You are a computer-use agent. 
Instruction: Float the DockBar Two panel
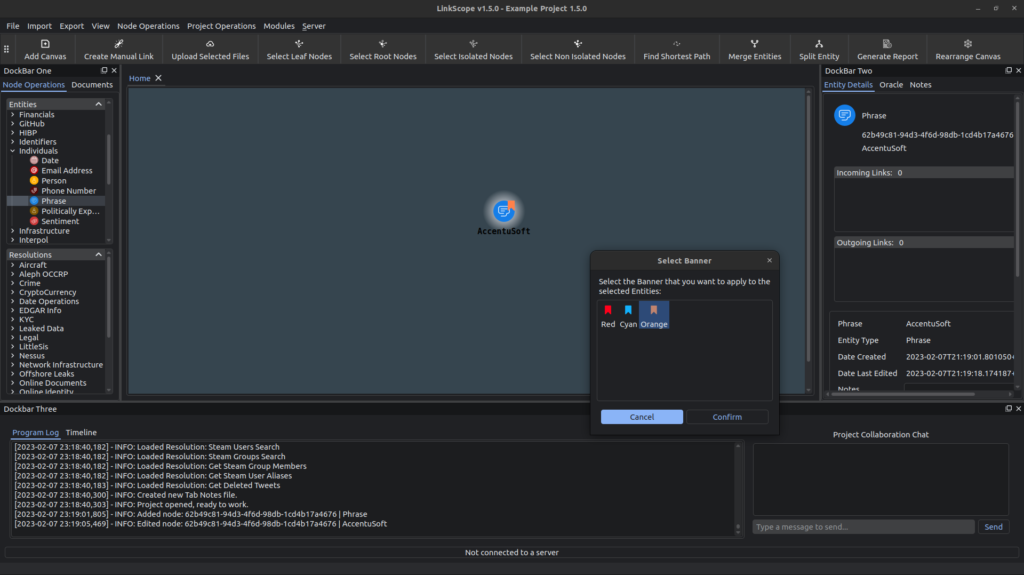pos(1008,71)
